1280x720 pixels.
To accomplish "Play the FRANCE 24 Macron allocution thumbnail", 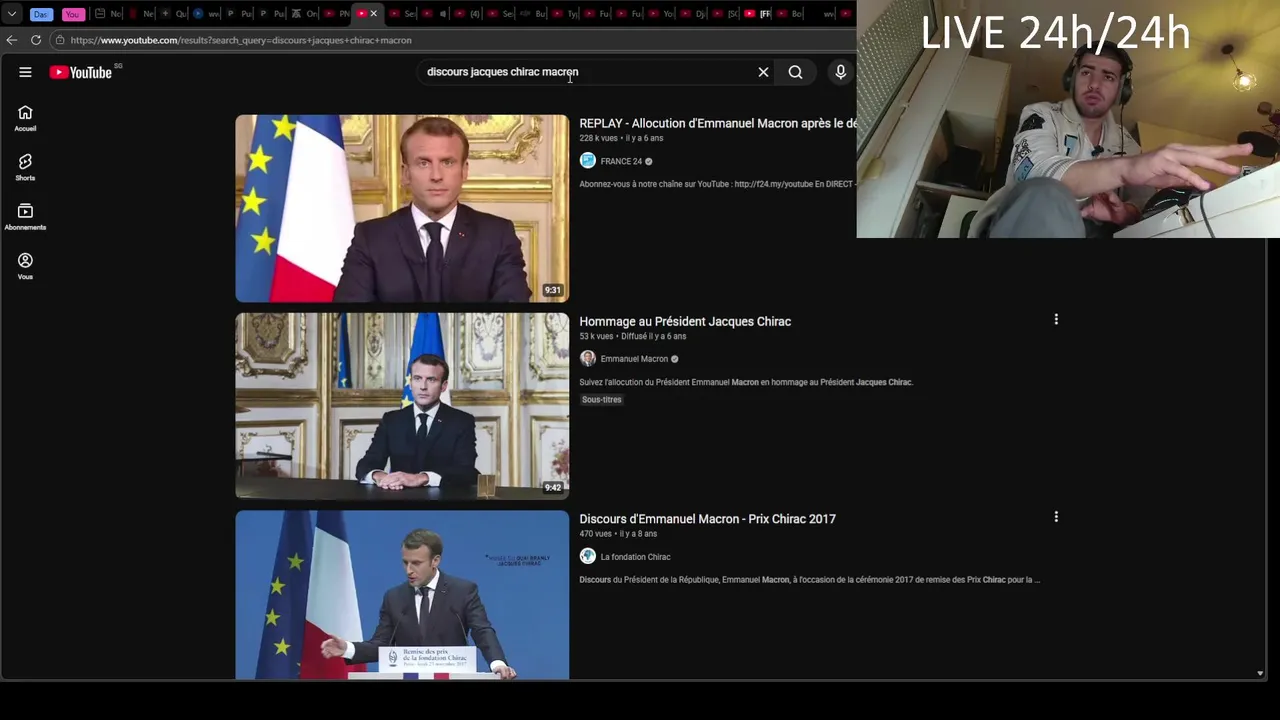I will point(402,208).
